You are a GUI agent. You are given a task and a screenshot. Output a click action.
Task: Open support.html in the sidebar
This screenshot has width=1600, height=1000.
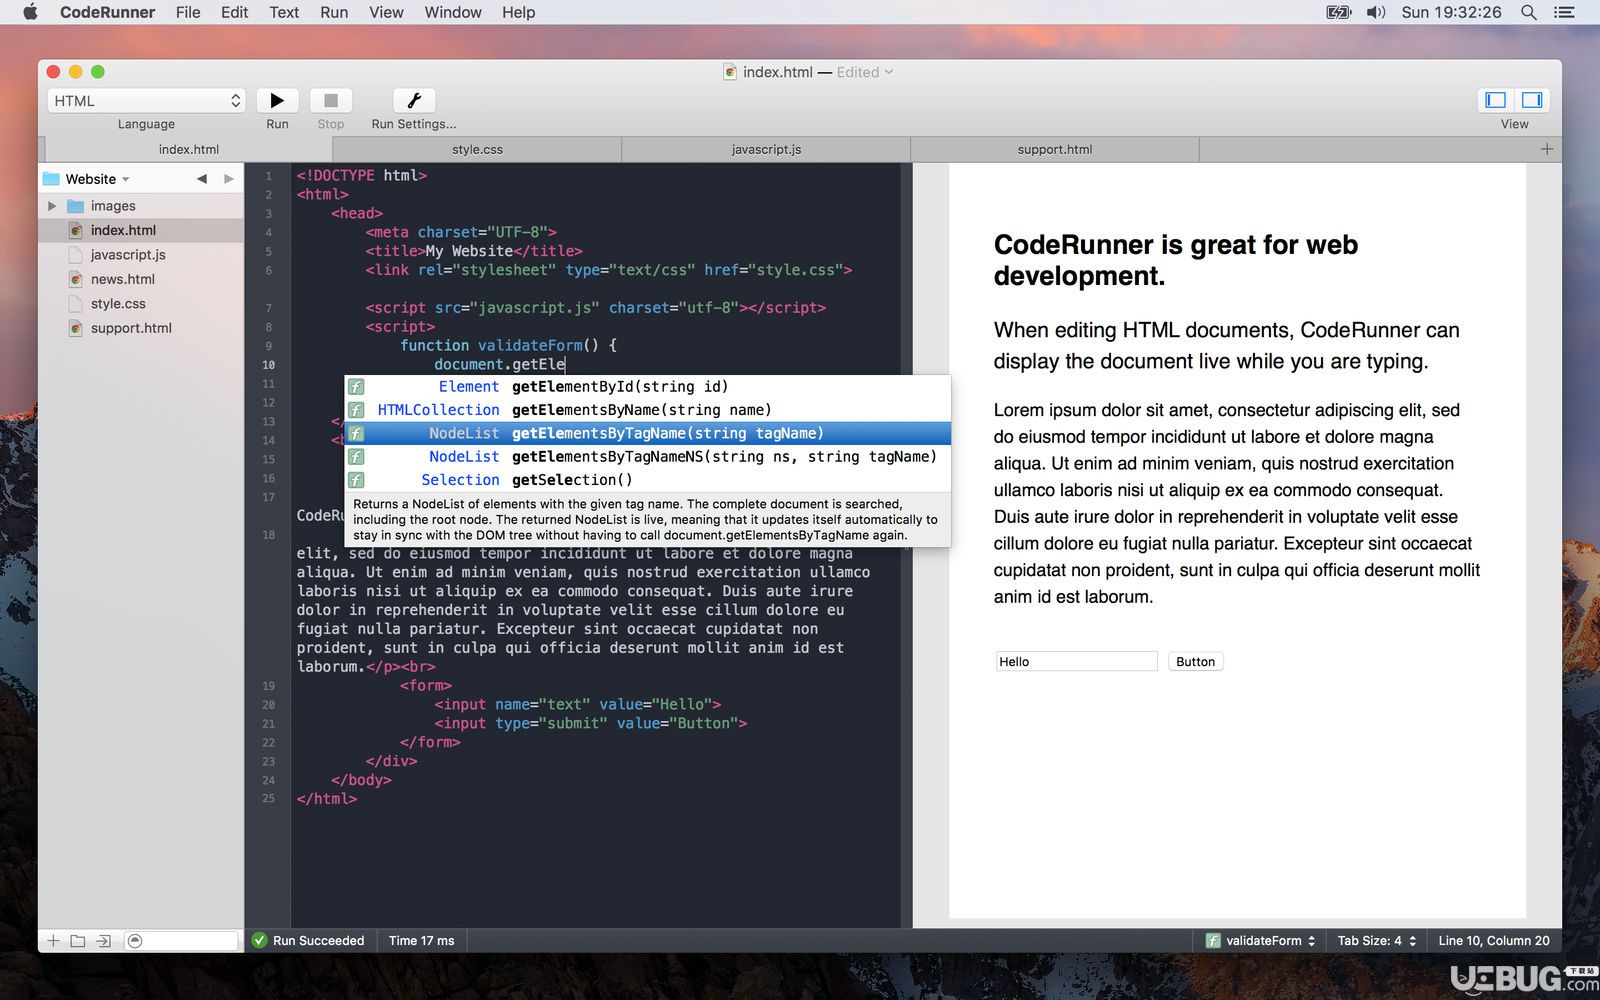click(x=141, y=328)
